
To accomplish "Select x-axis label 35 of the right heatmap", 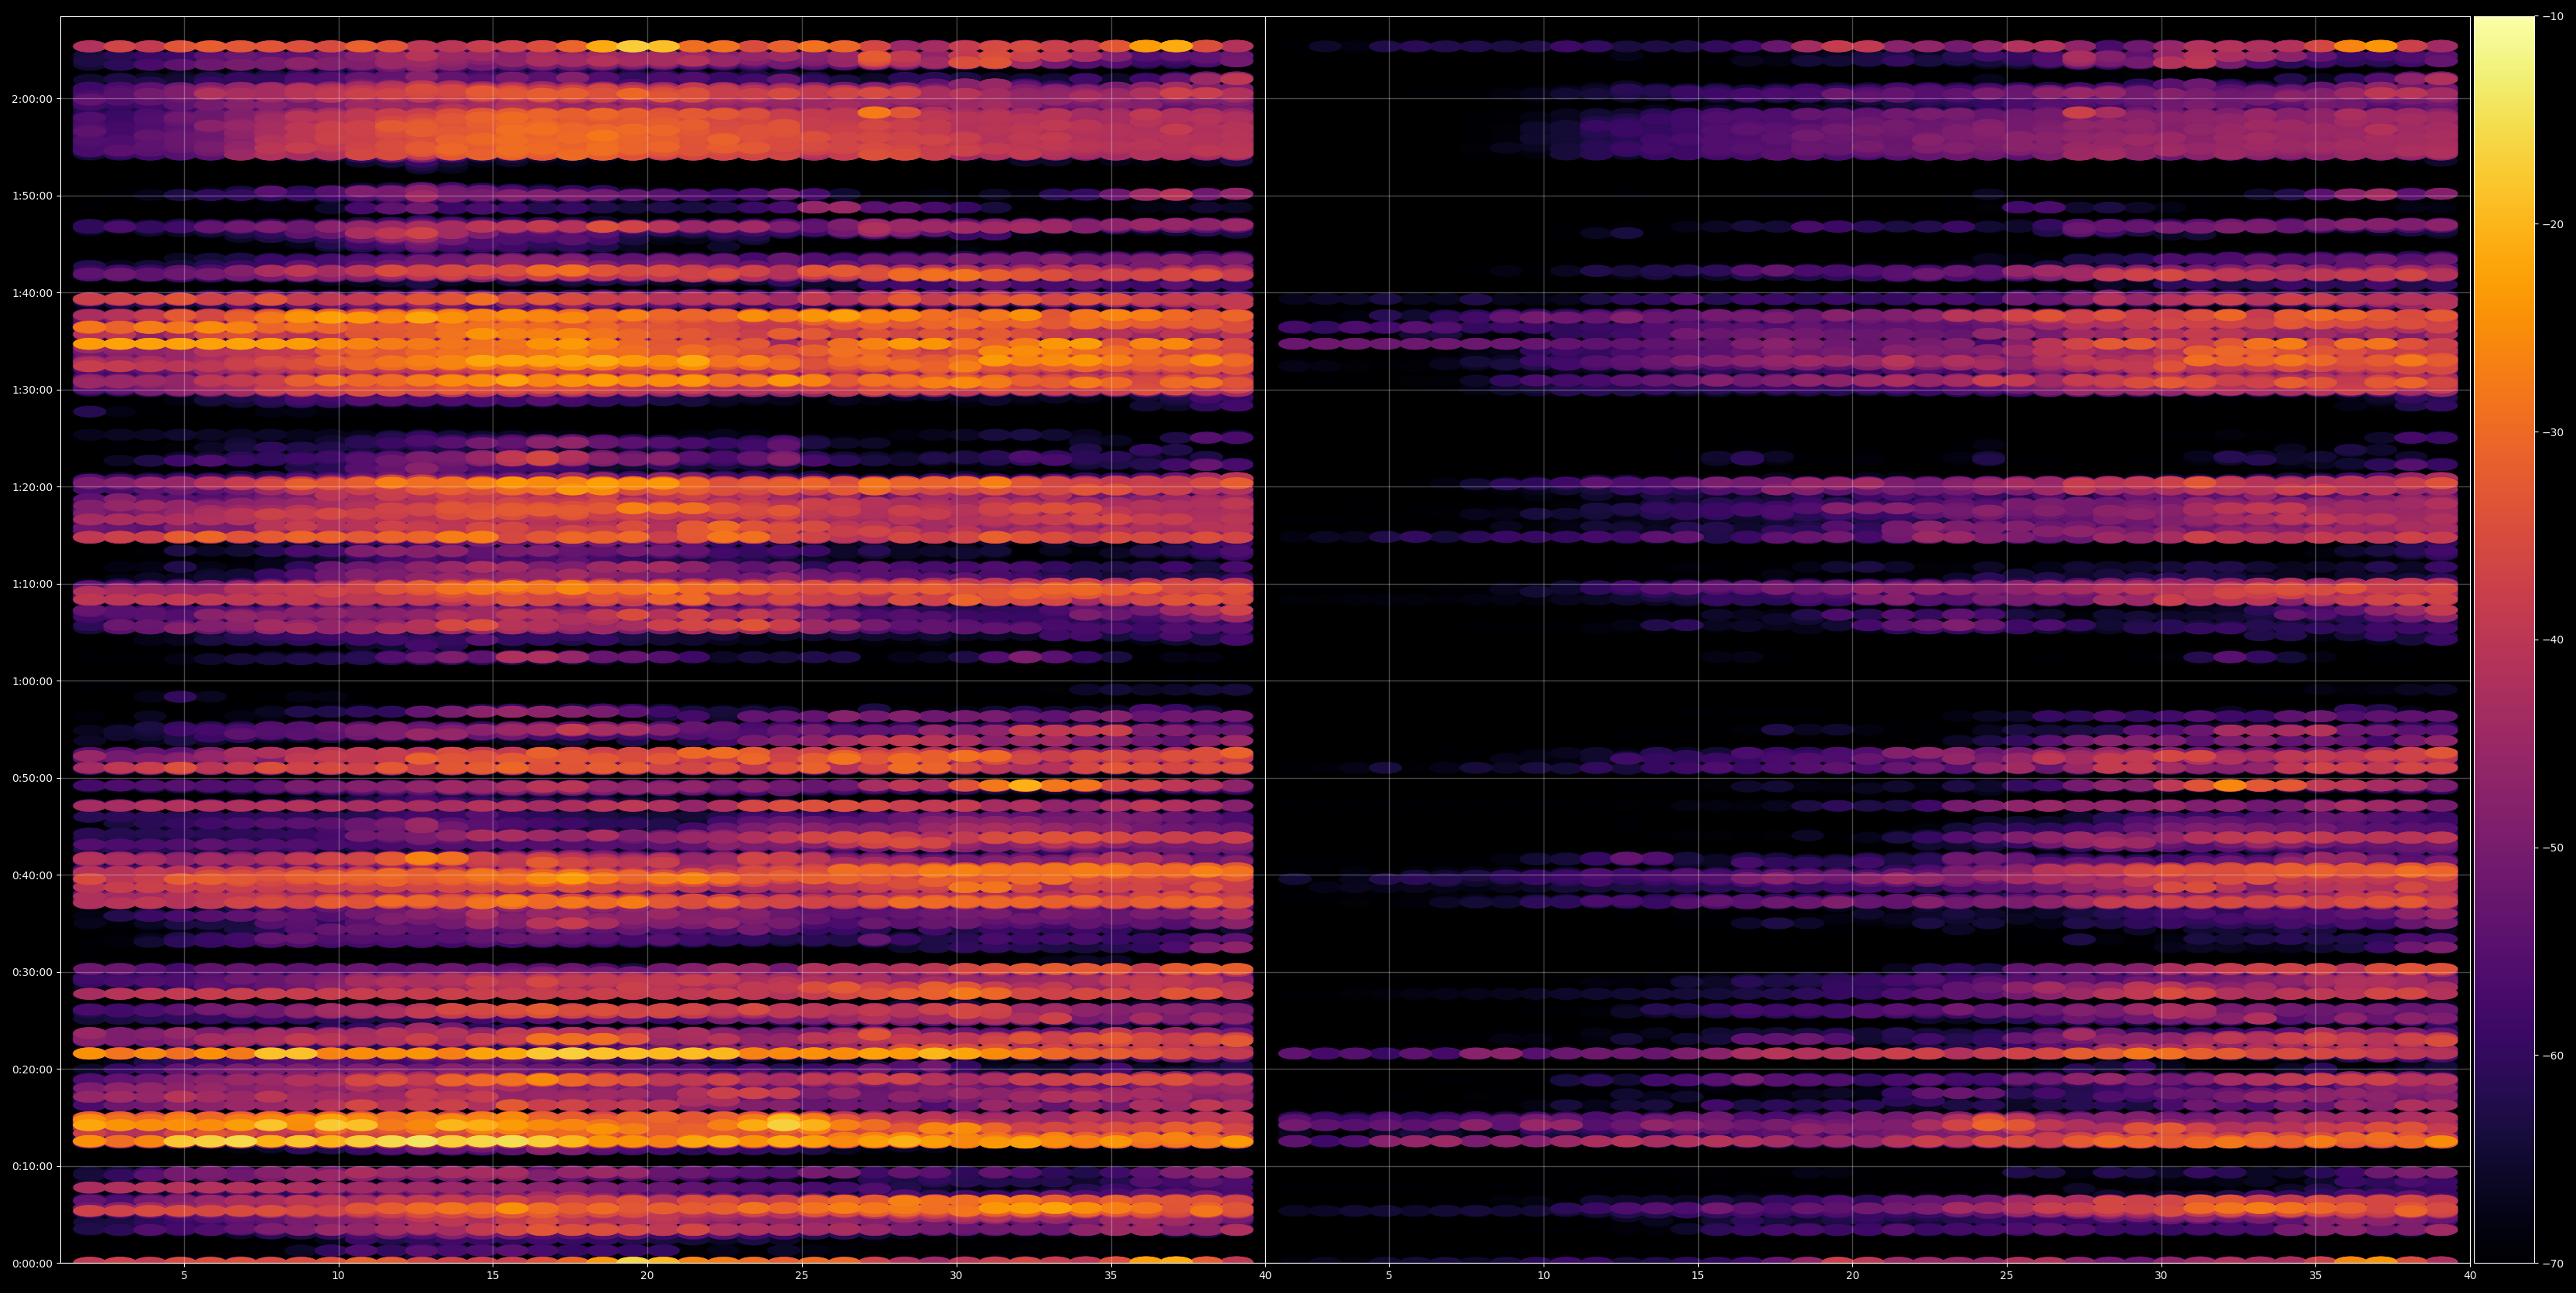I will (2316, 1276).
